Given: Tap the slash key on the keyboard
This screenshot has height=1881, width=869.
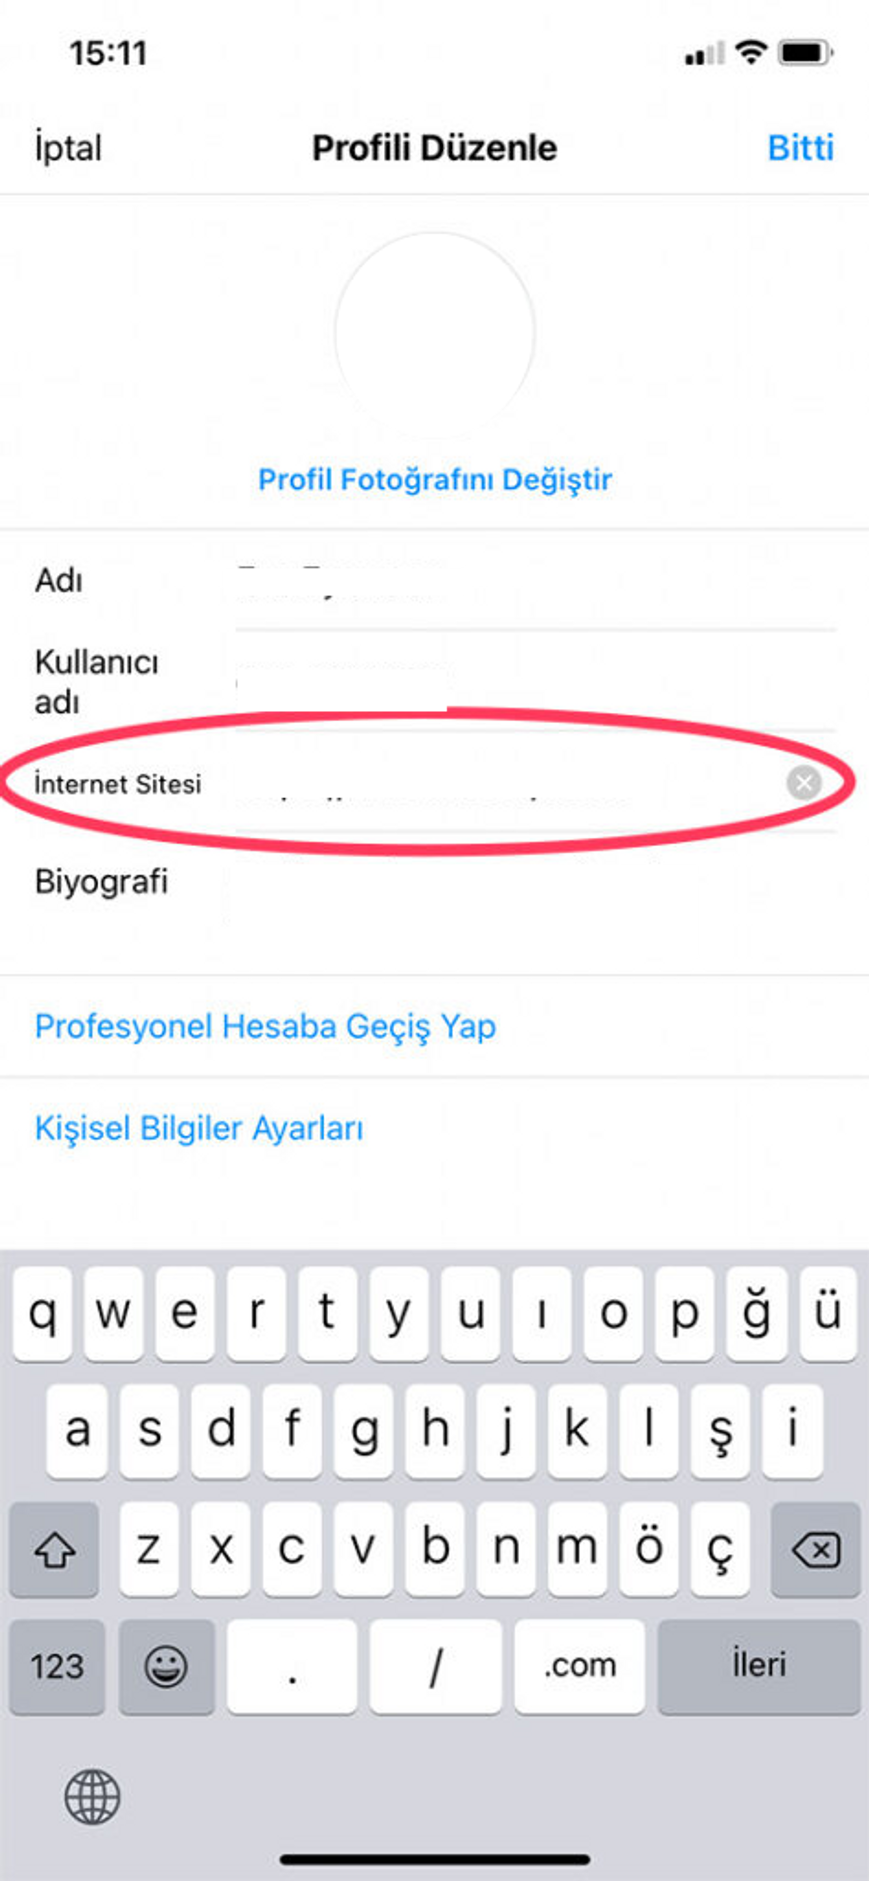Looking at the screenshot, I should (435, 1666).
